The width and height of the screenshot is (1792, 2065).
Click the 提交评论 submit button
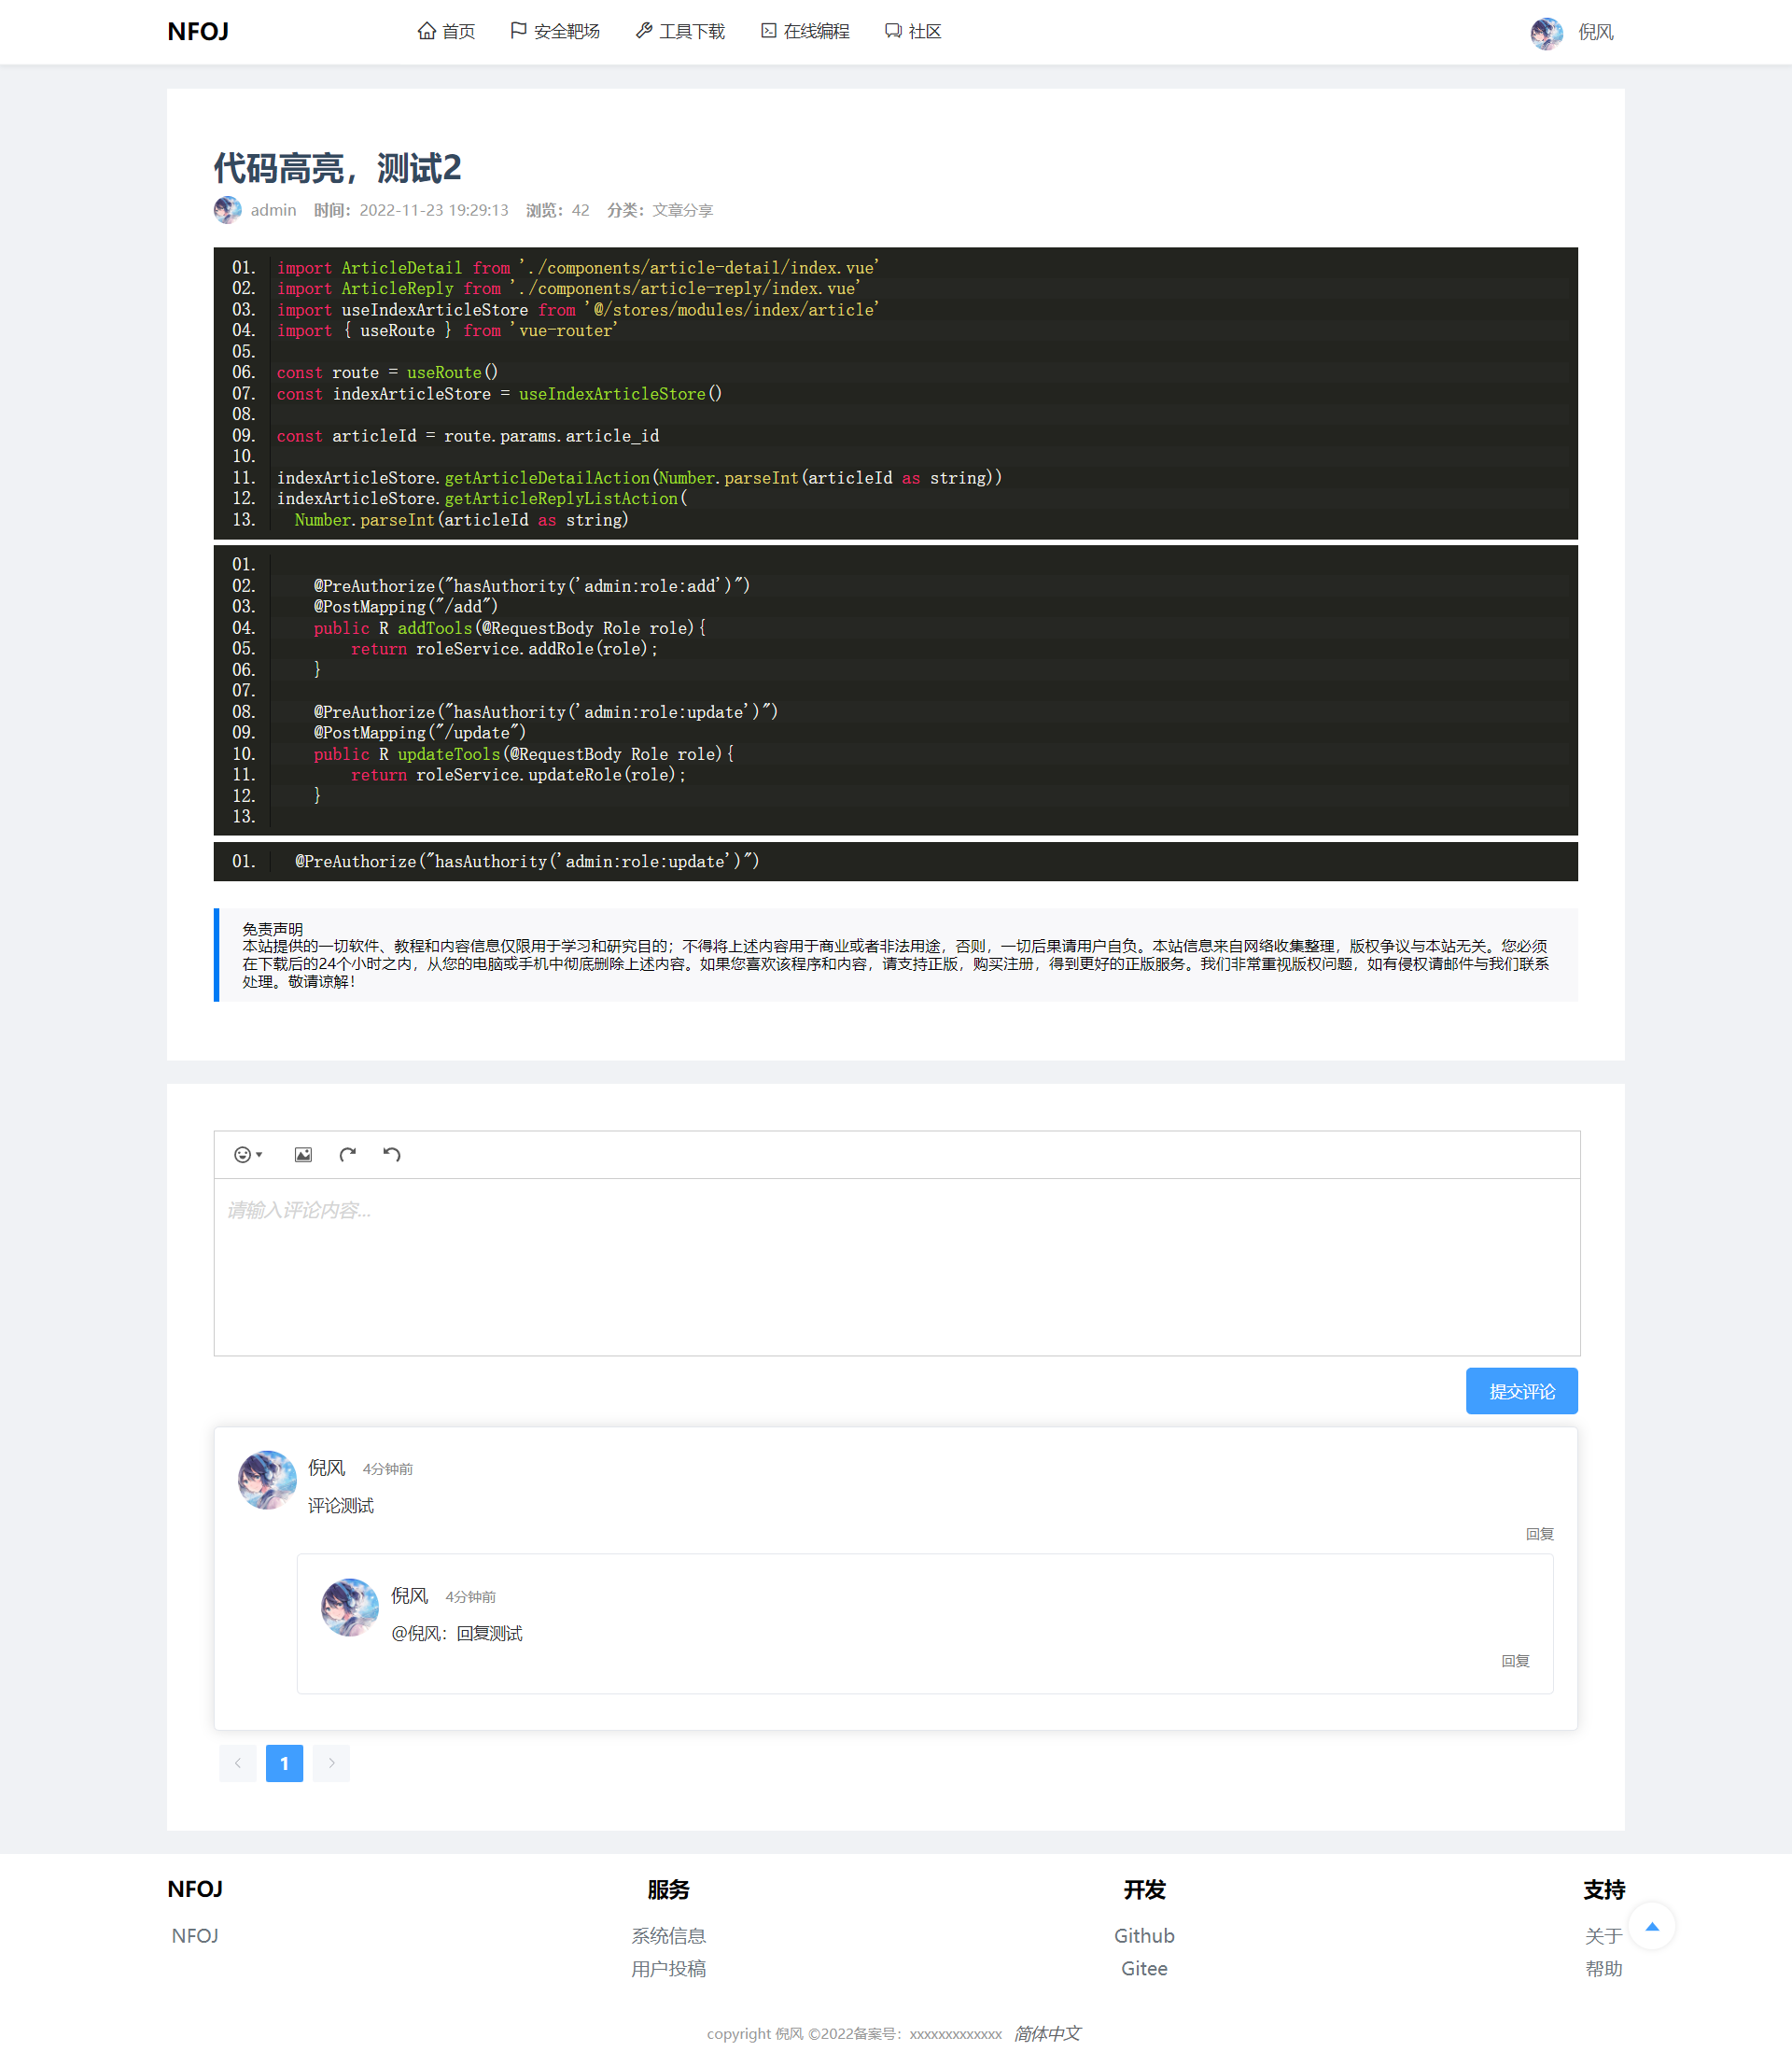[x=1521, y=1391]
